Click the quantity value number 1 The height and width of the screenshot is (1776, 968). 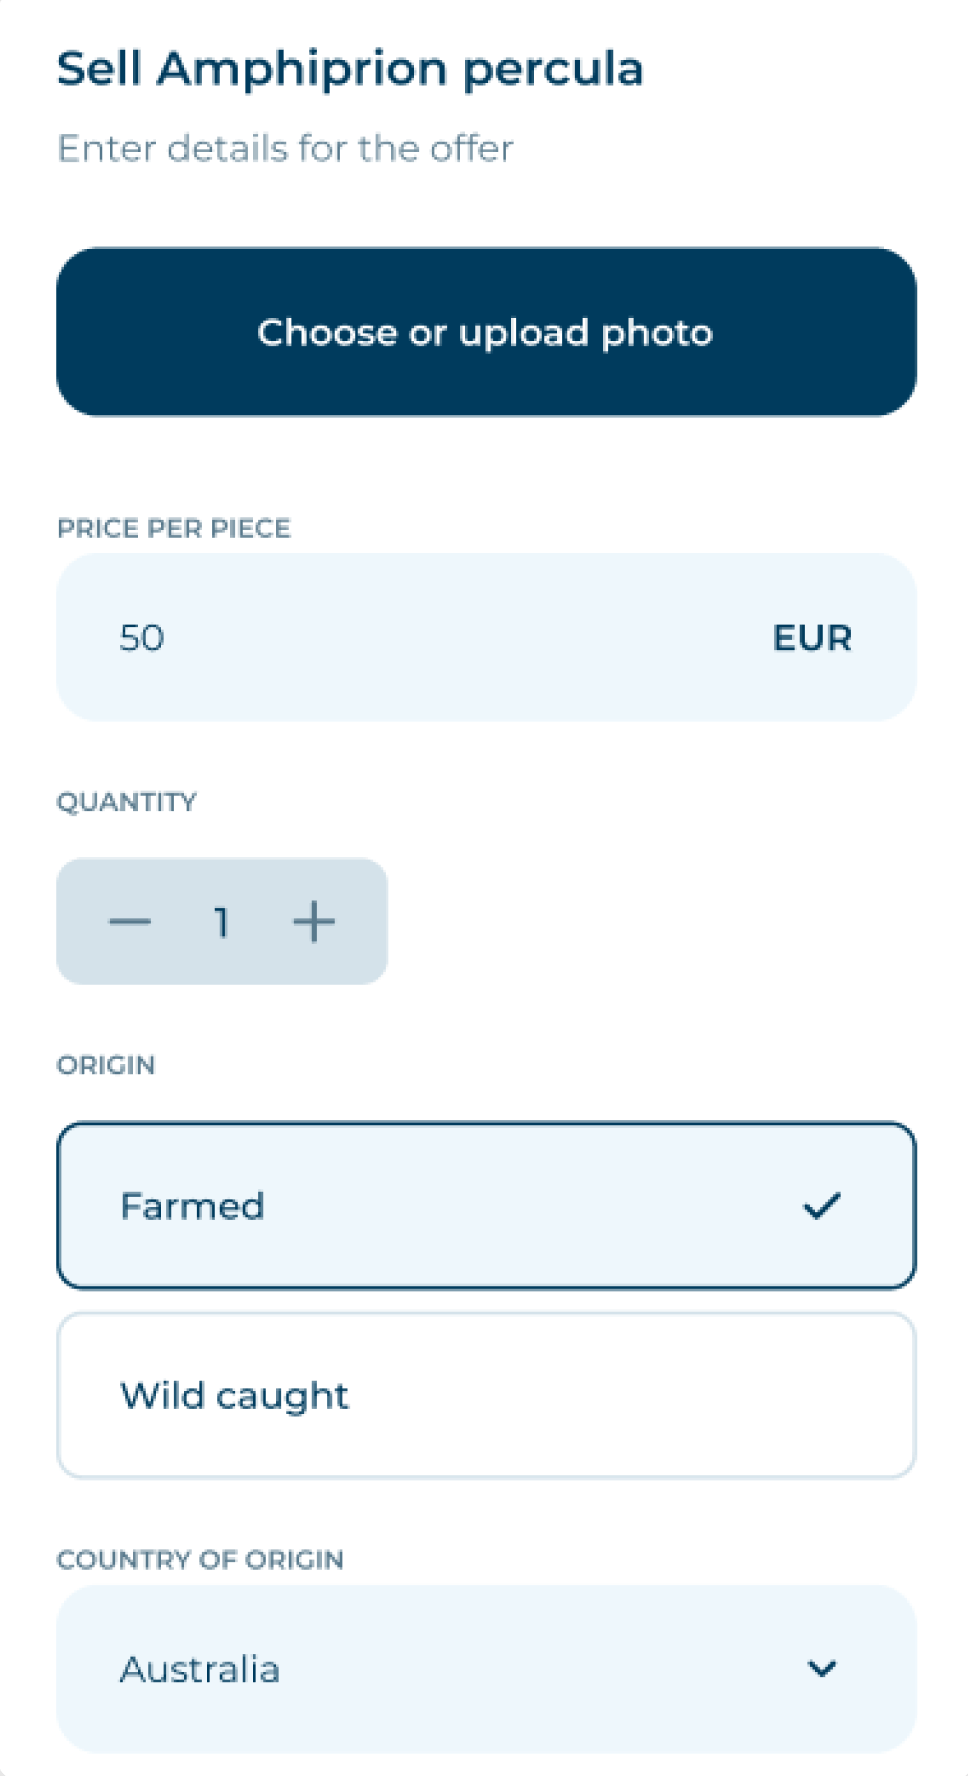point(222,922)
